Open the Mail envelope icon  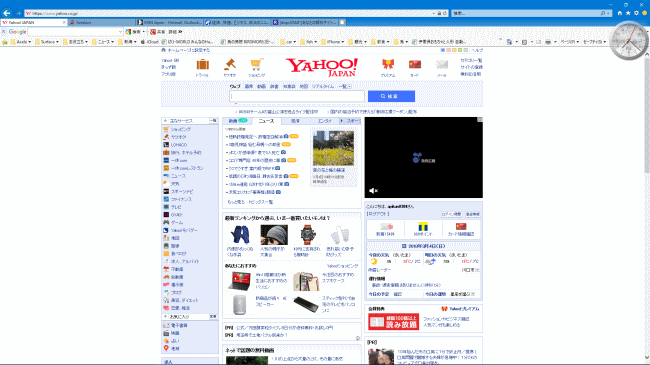pos(442,64)
